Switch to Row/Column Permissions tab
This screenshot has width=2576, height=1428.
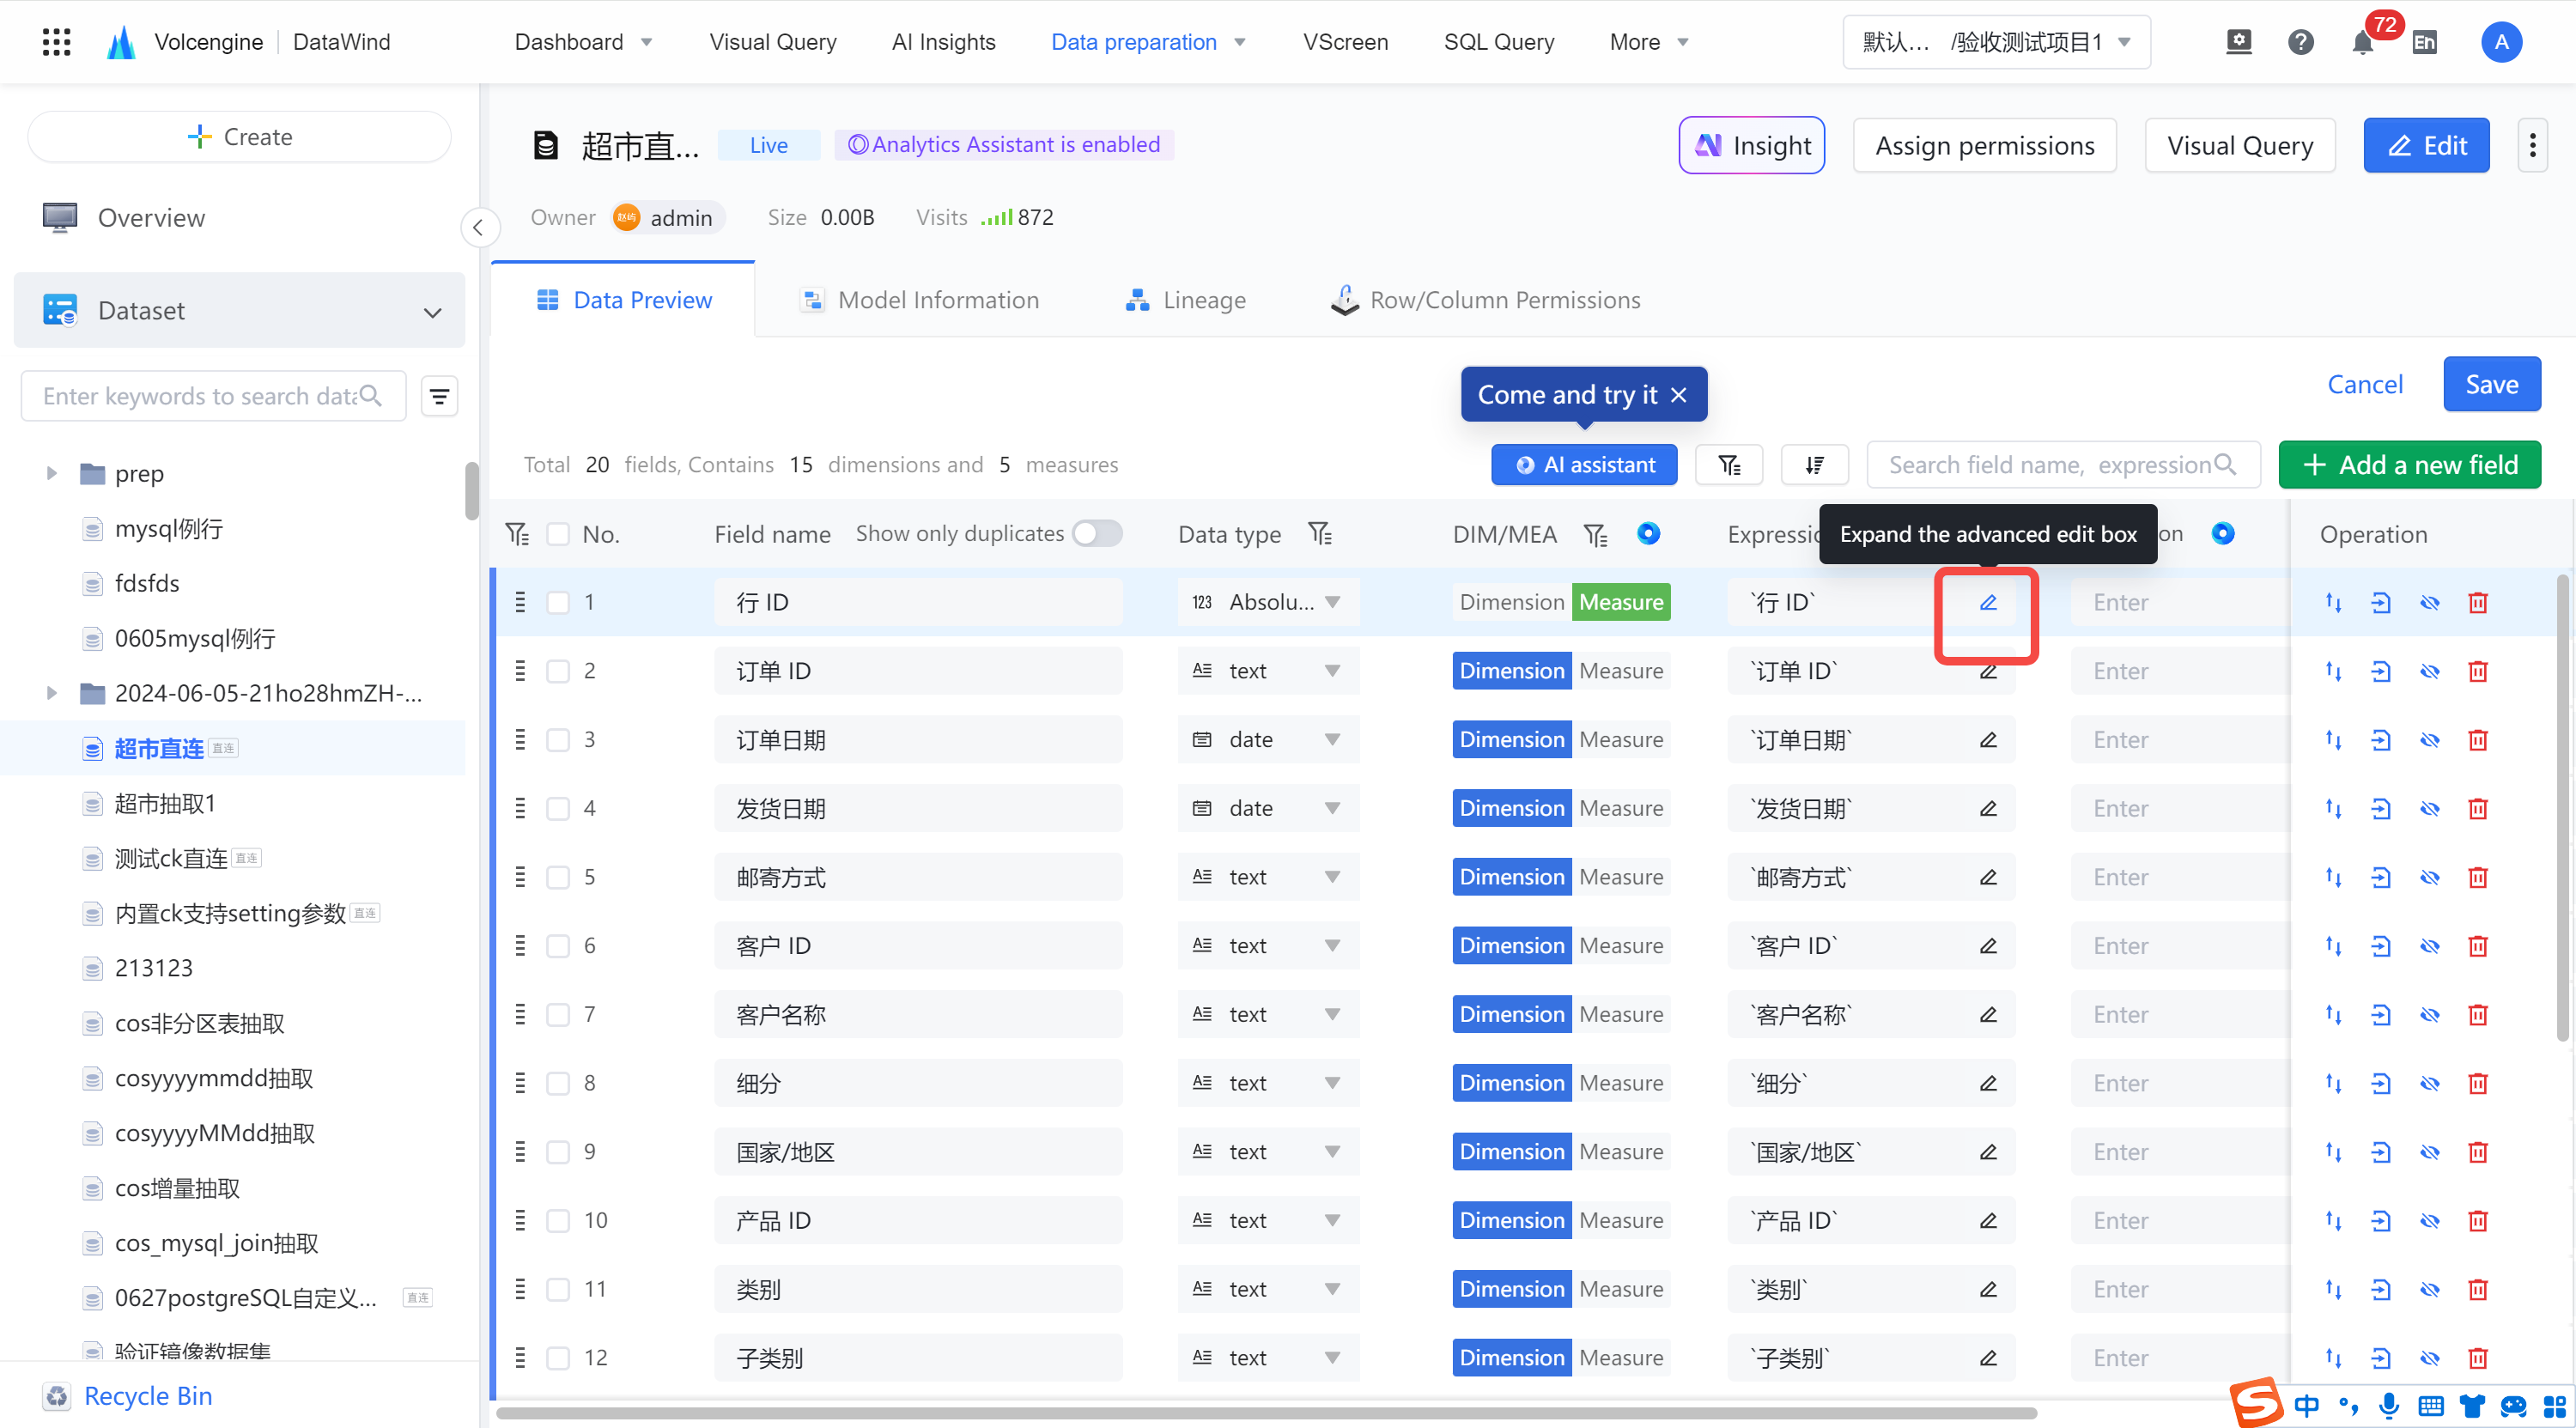click(1486, 300)
